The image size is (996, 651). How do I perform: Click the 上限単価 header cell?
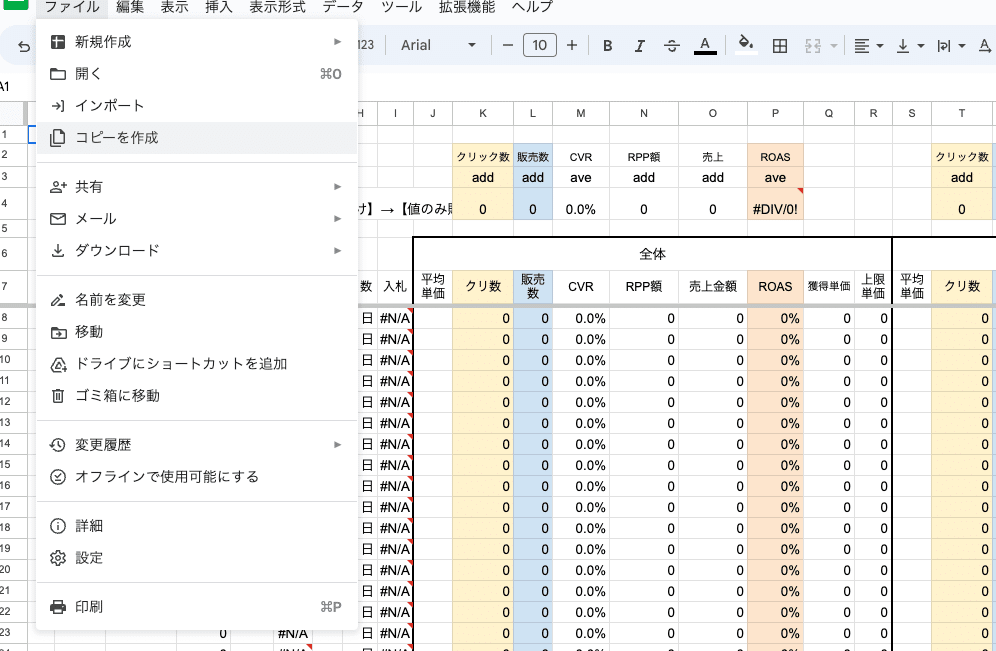point(873,287)
